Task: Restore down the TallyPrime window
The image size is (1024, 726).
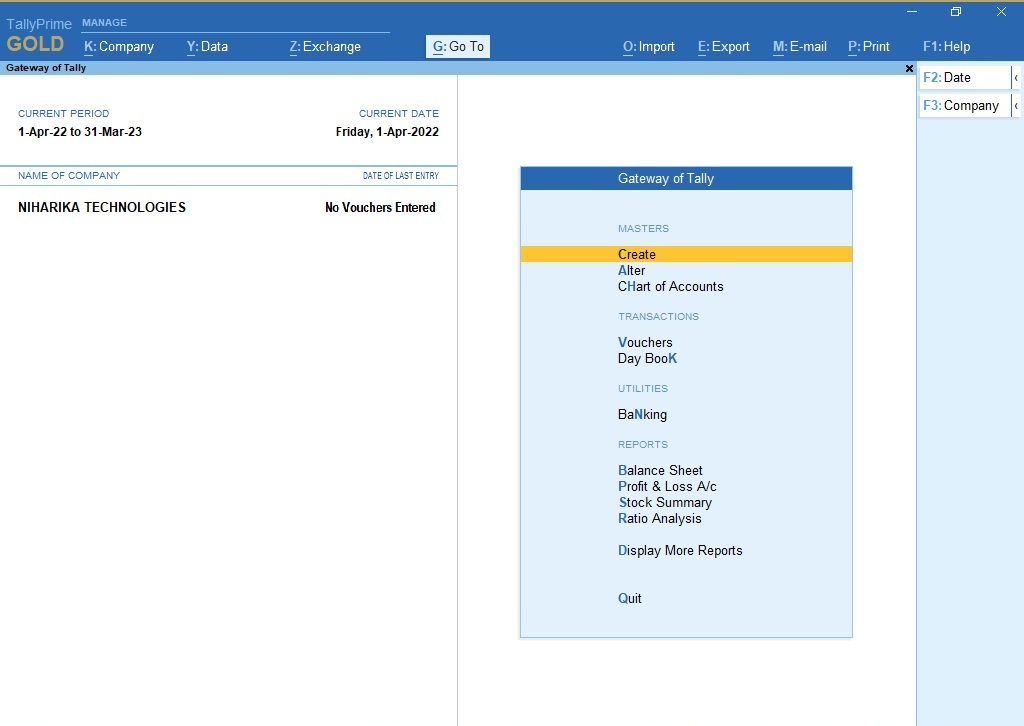Action: coord(956,12)
